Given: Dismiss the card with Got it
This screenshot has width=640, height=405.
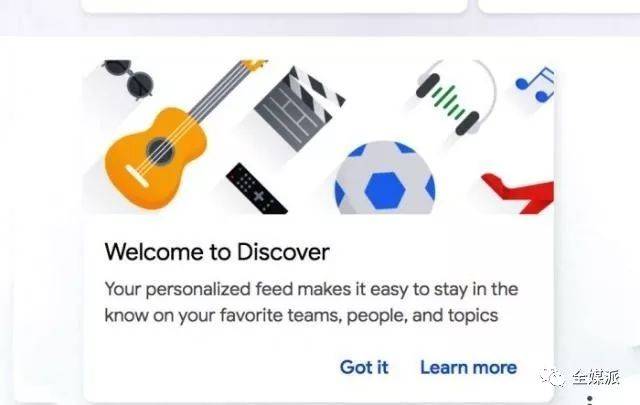Looking at the screenshot, I should (364, 367).
